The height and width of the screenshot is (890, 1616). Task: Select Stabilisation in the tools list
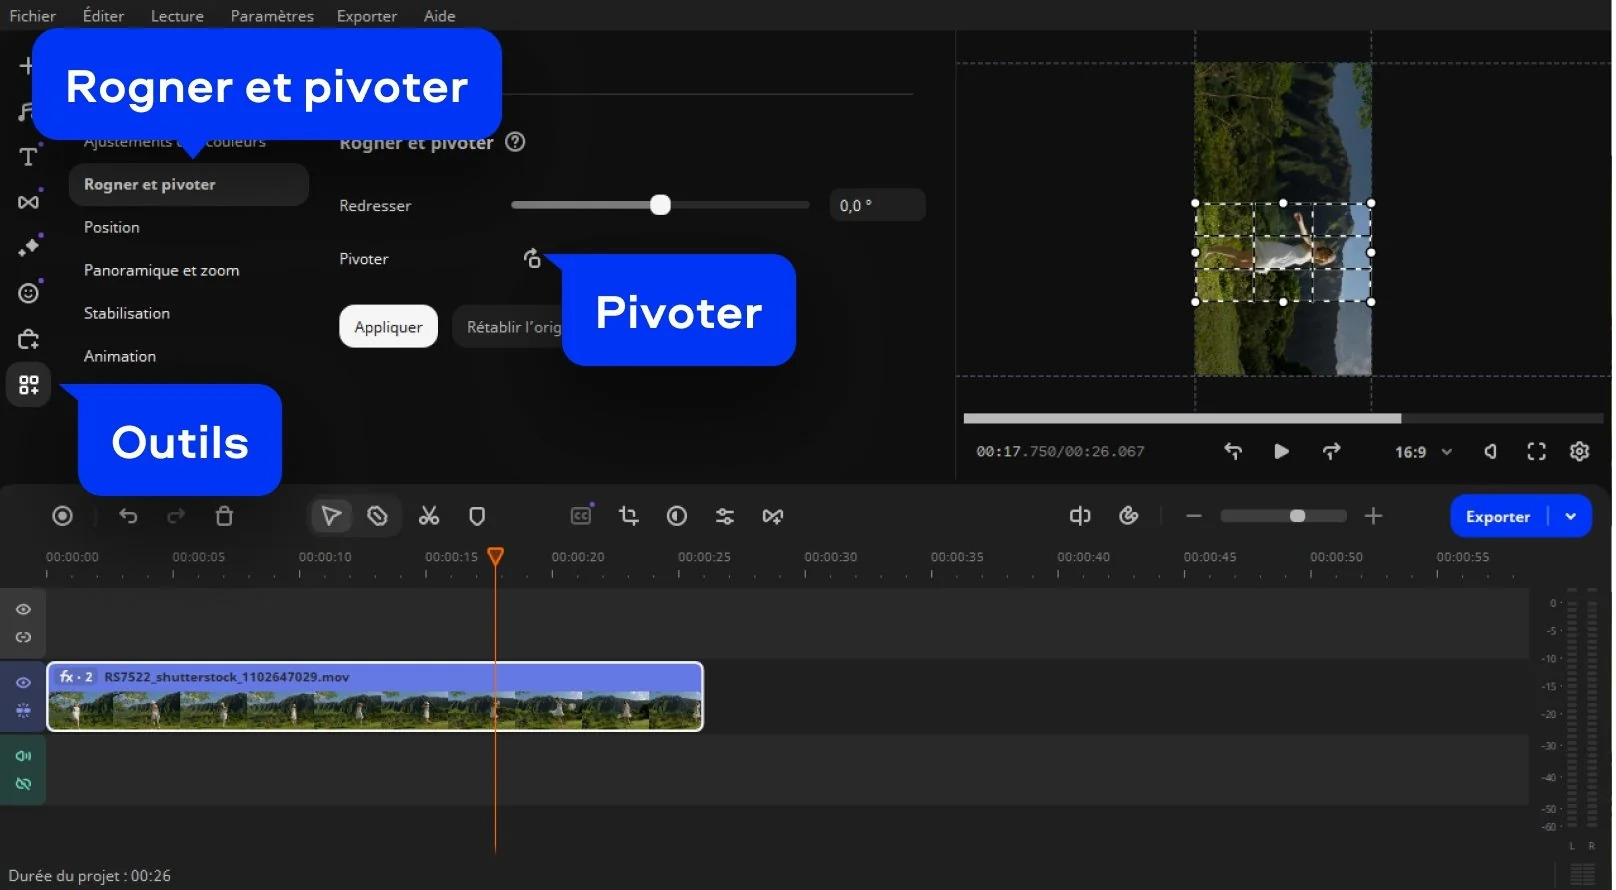[127, 313]
